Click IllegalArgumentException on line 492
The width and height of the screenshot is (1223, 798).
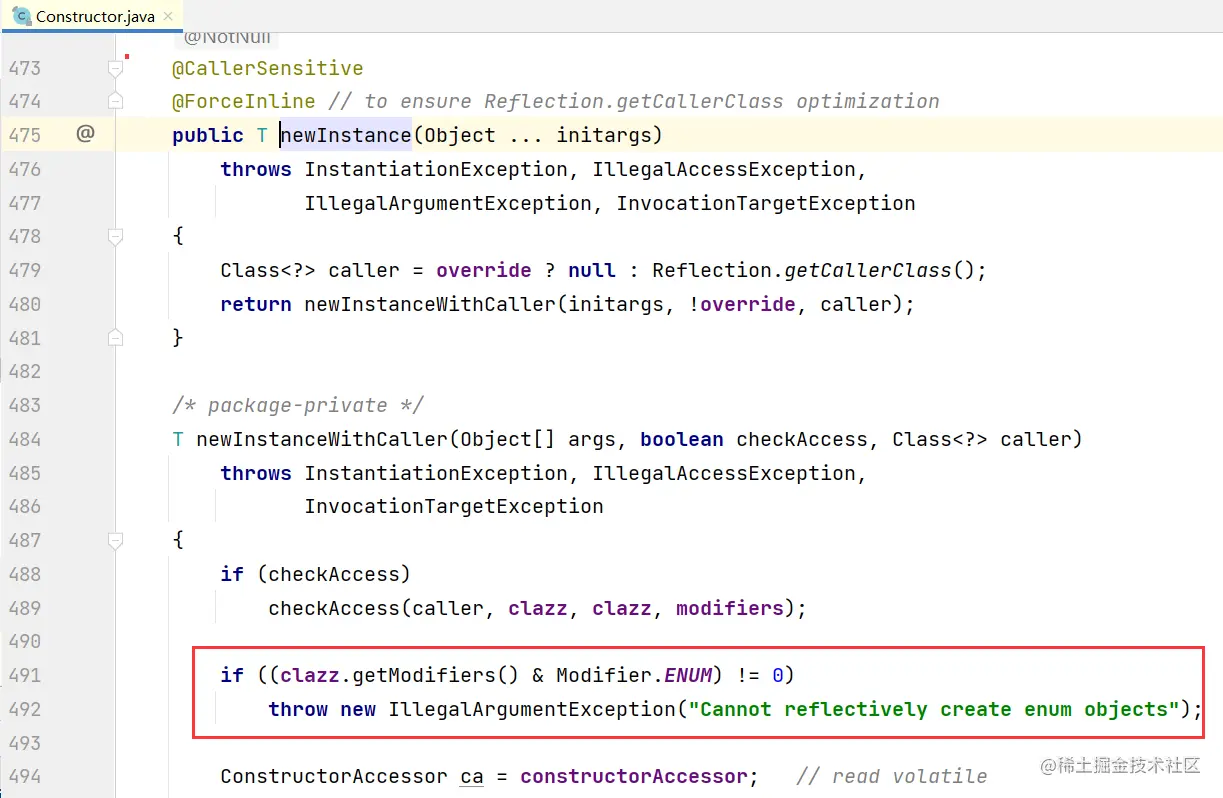click(532, 709)
